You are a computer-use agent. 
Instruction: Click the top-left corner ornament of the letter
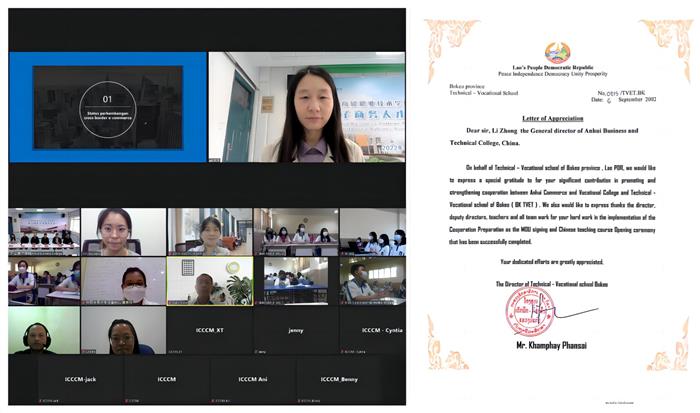[444, 37]
